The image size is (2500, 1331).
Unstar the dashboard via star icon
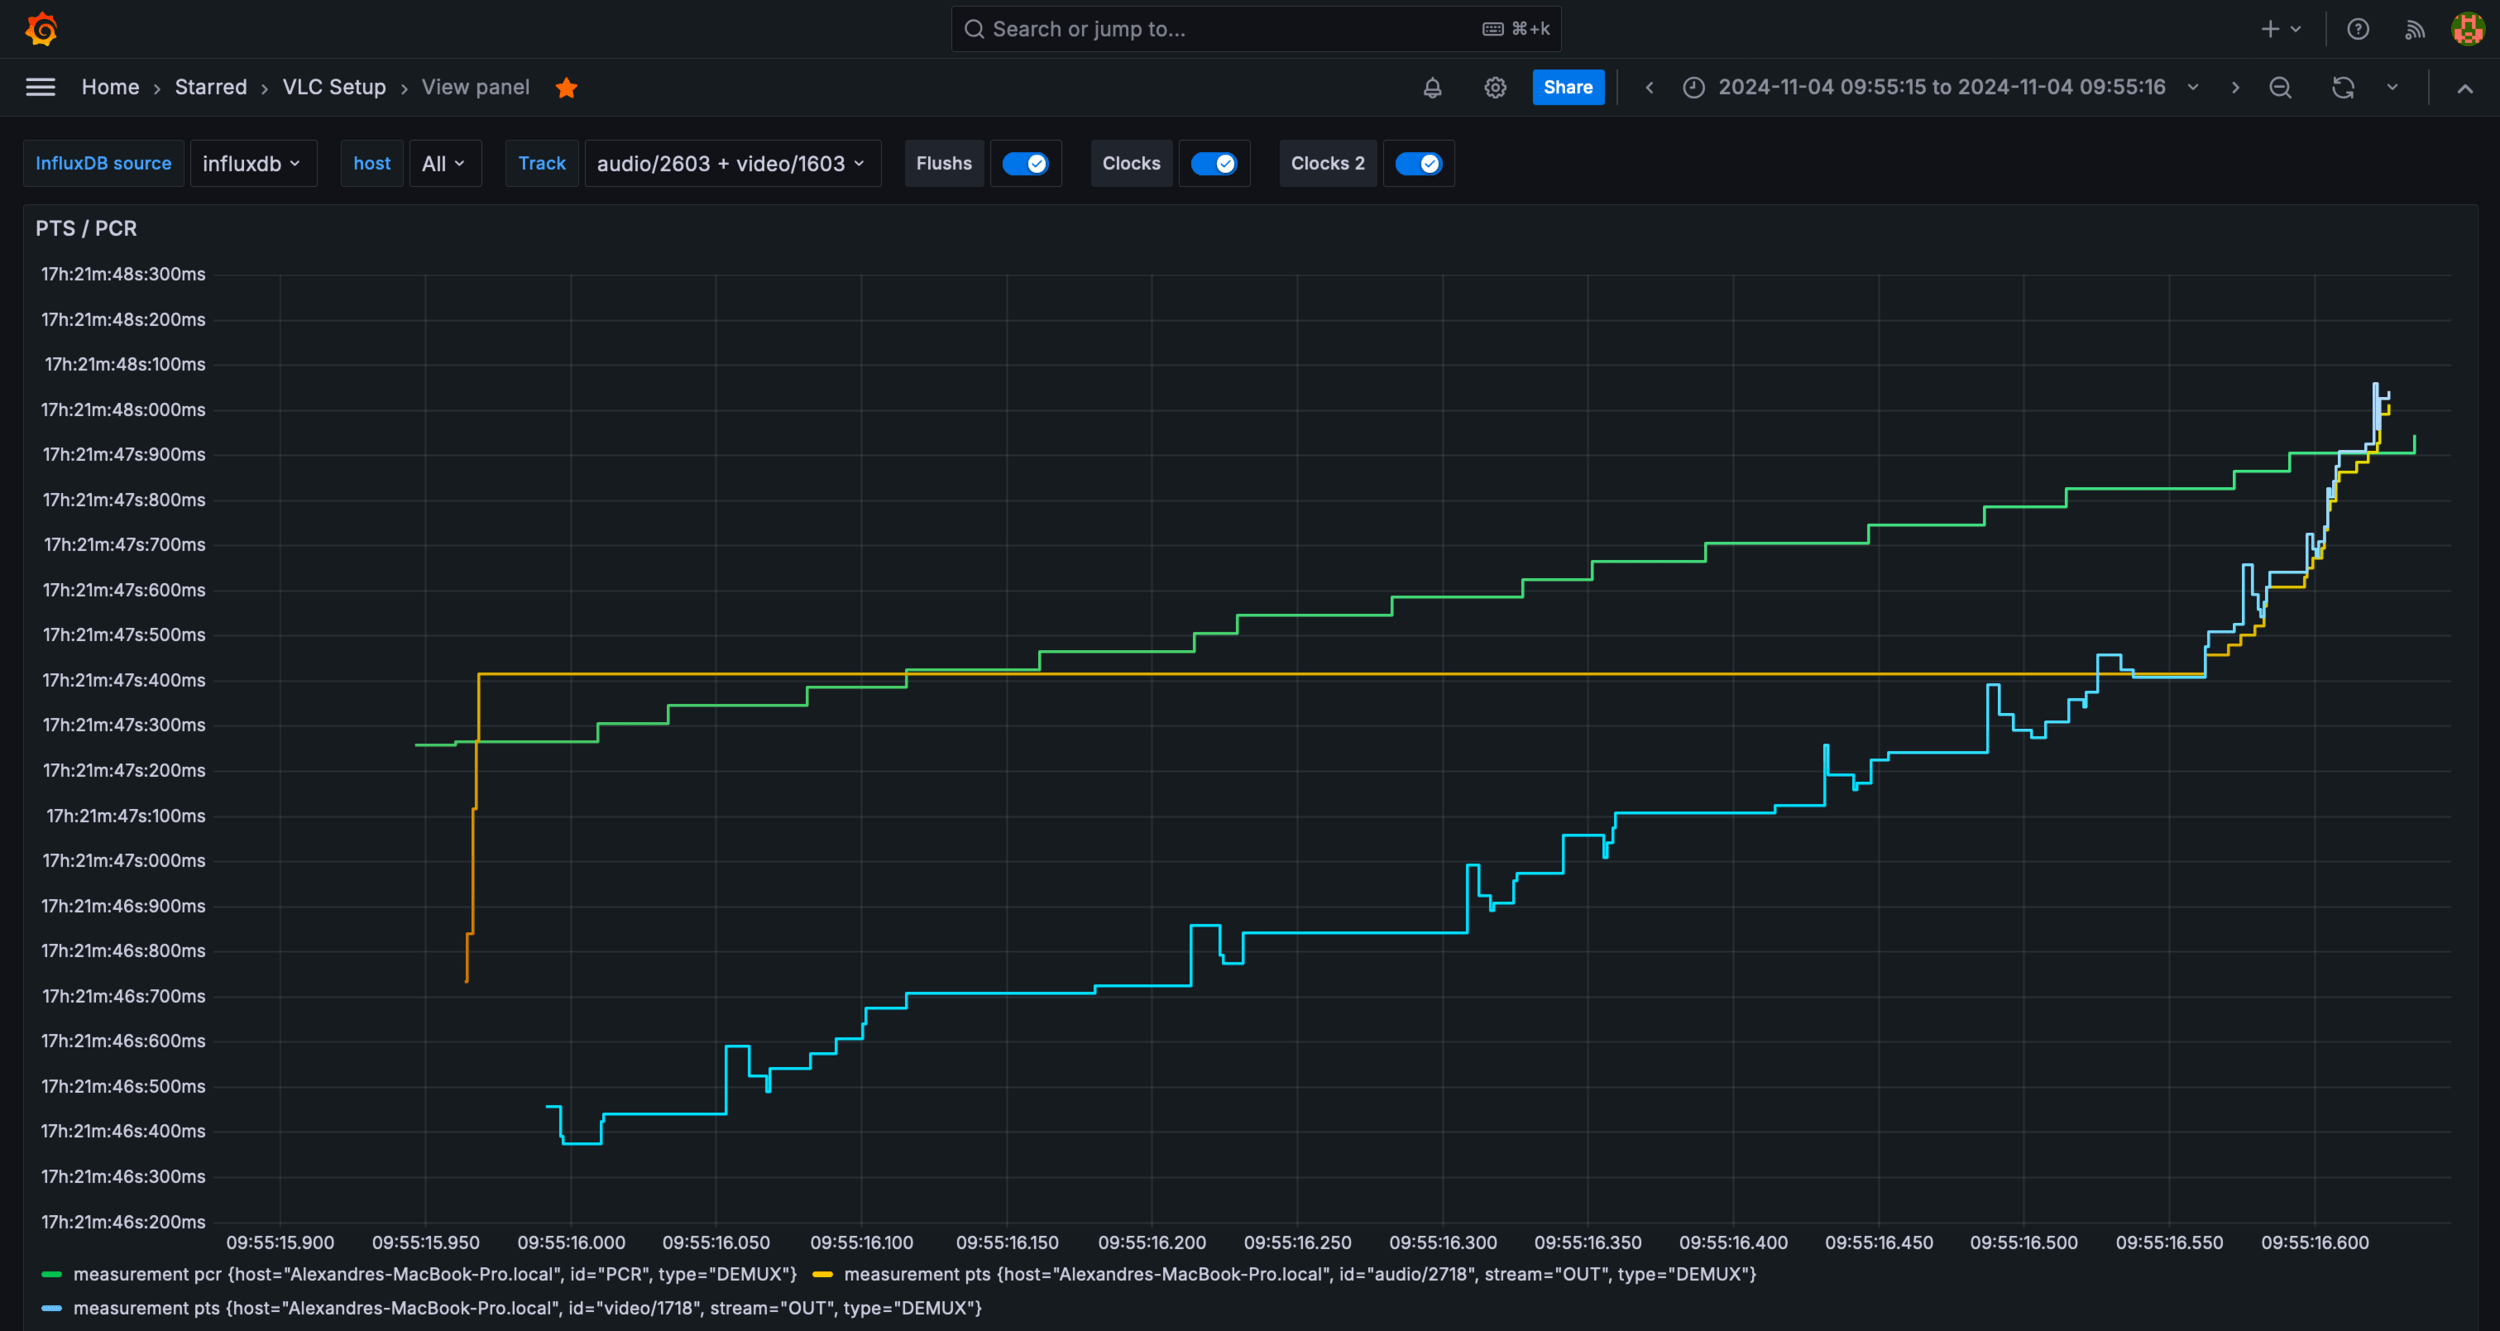566,88
